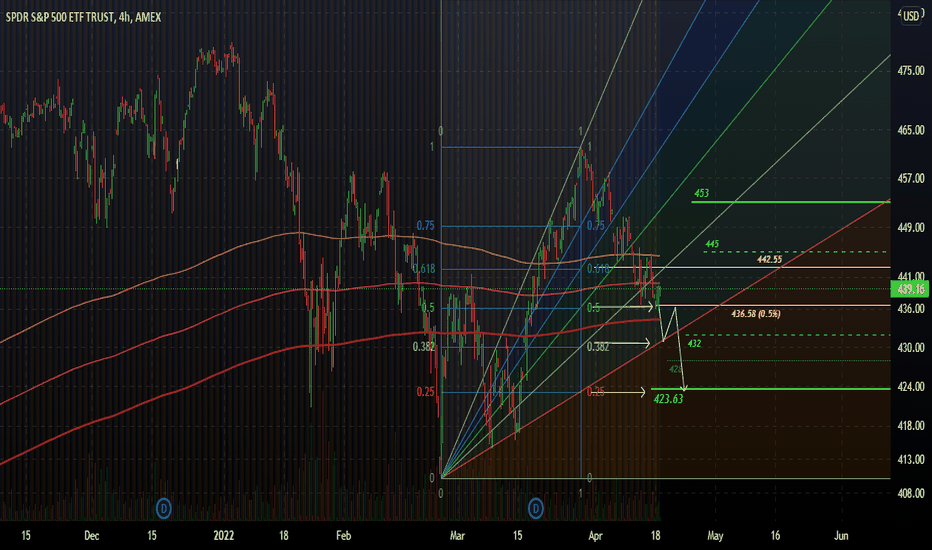Click the 2022 label on time axis

coord(223,536)
